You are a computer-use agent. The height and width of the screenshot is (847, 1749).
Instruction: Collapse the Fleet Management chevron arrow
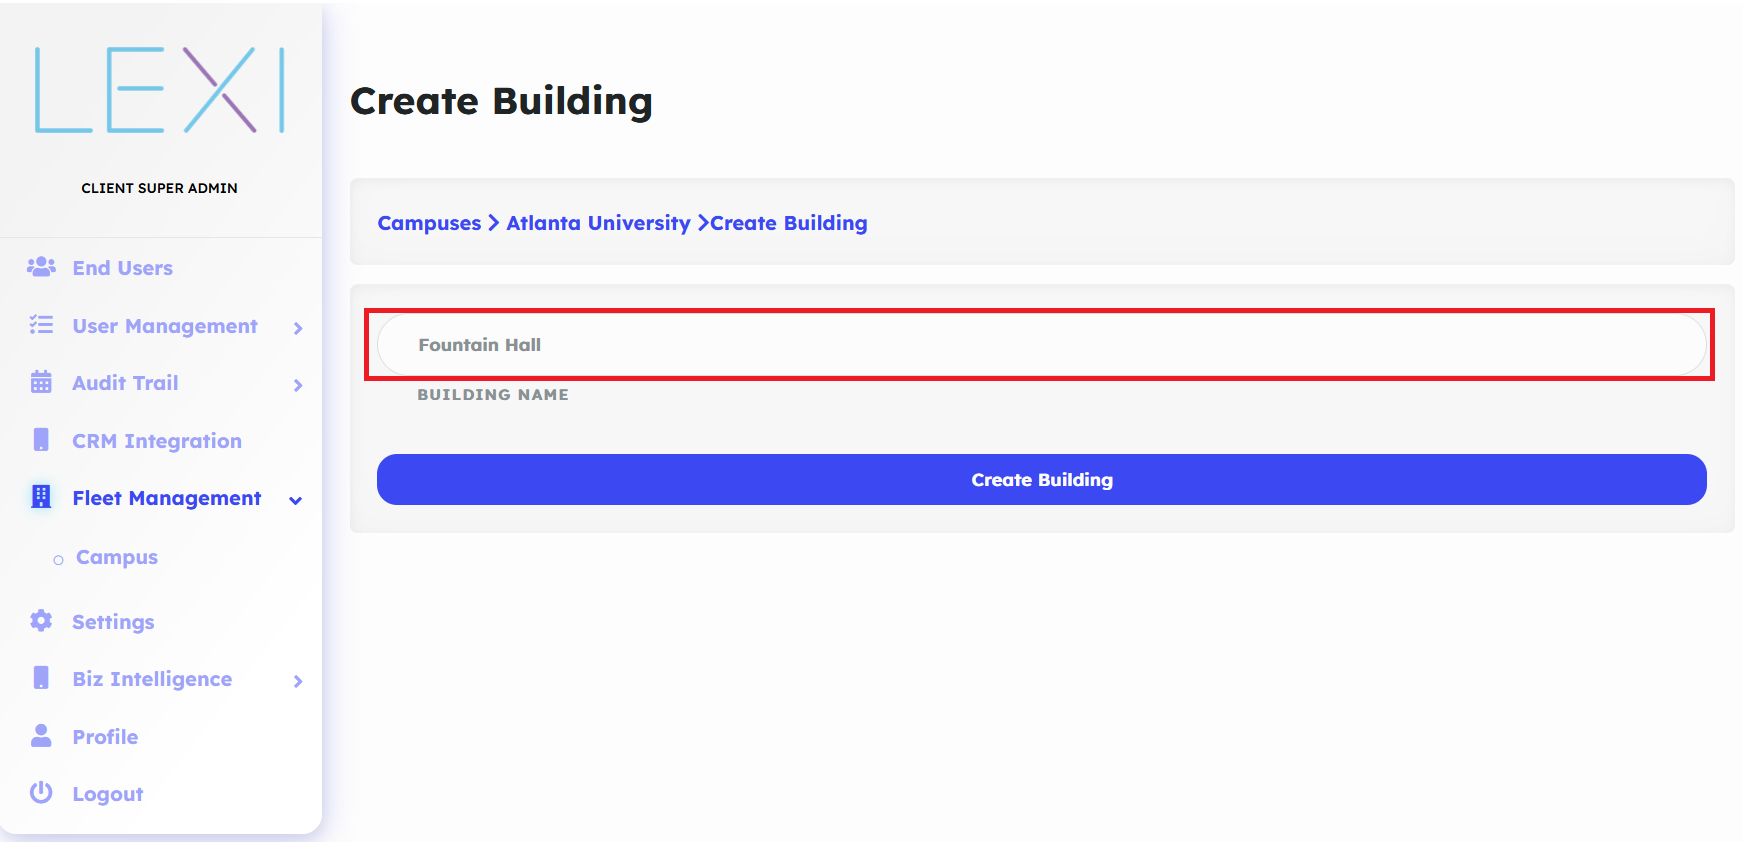click(x=296, y=500)
